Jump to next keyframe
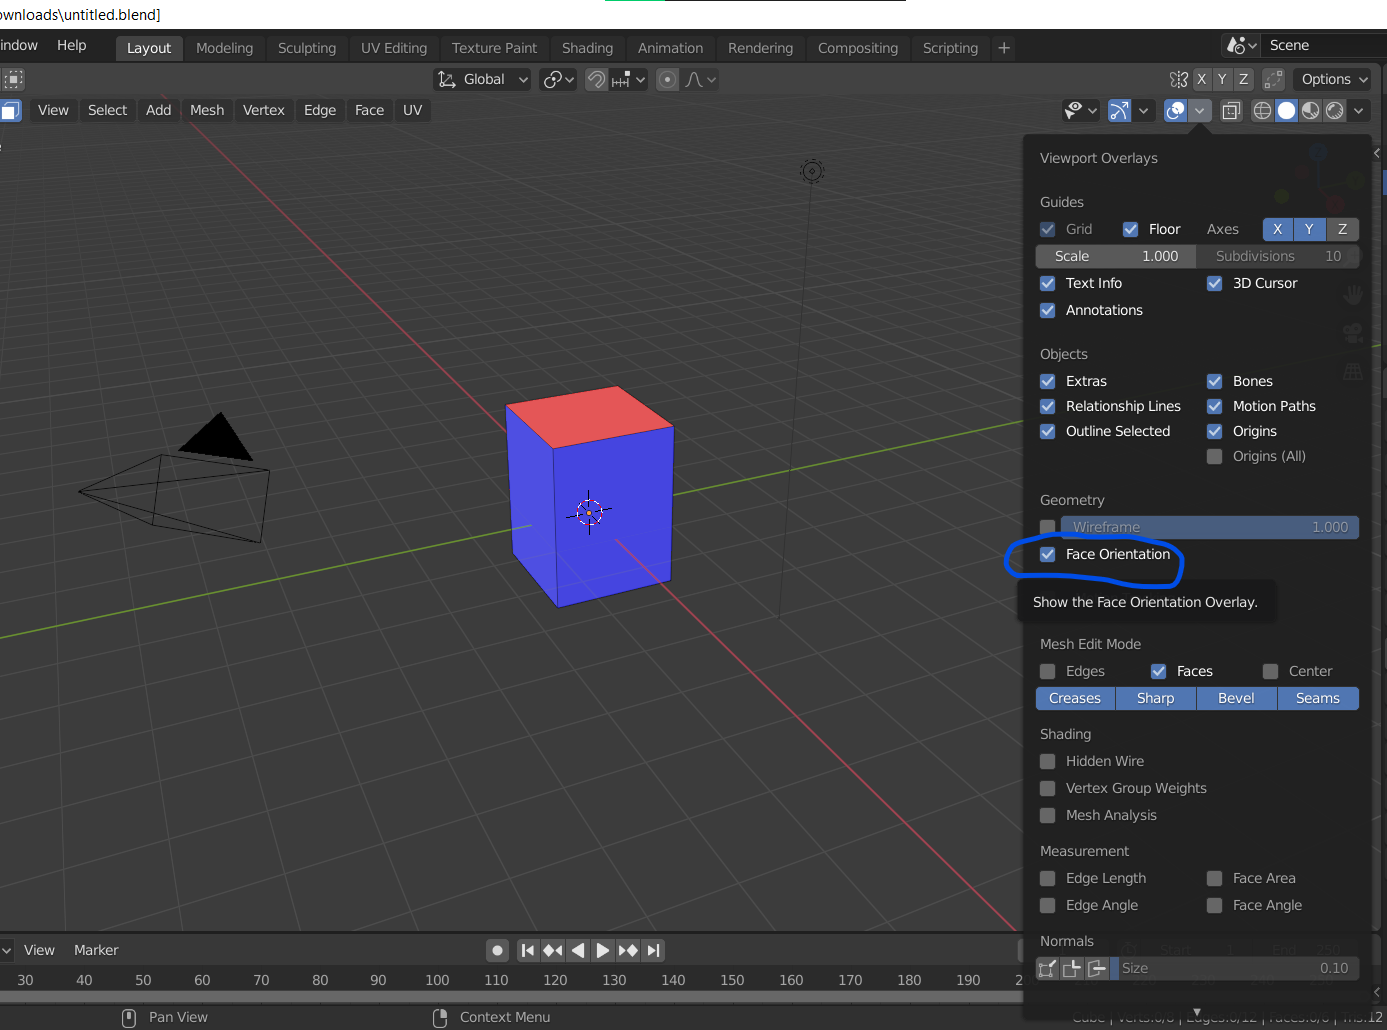The width and height of the screenshot is (1387, 1030). coord(628,950)
